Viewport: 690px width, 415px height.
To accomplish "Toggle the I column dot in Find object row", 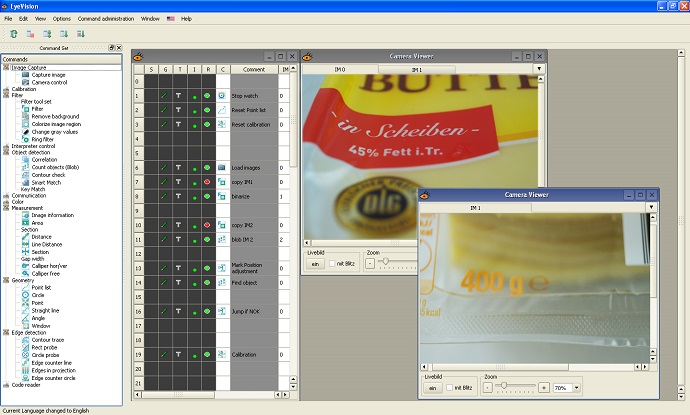I will pyautogui.click(x=195, y=284).
